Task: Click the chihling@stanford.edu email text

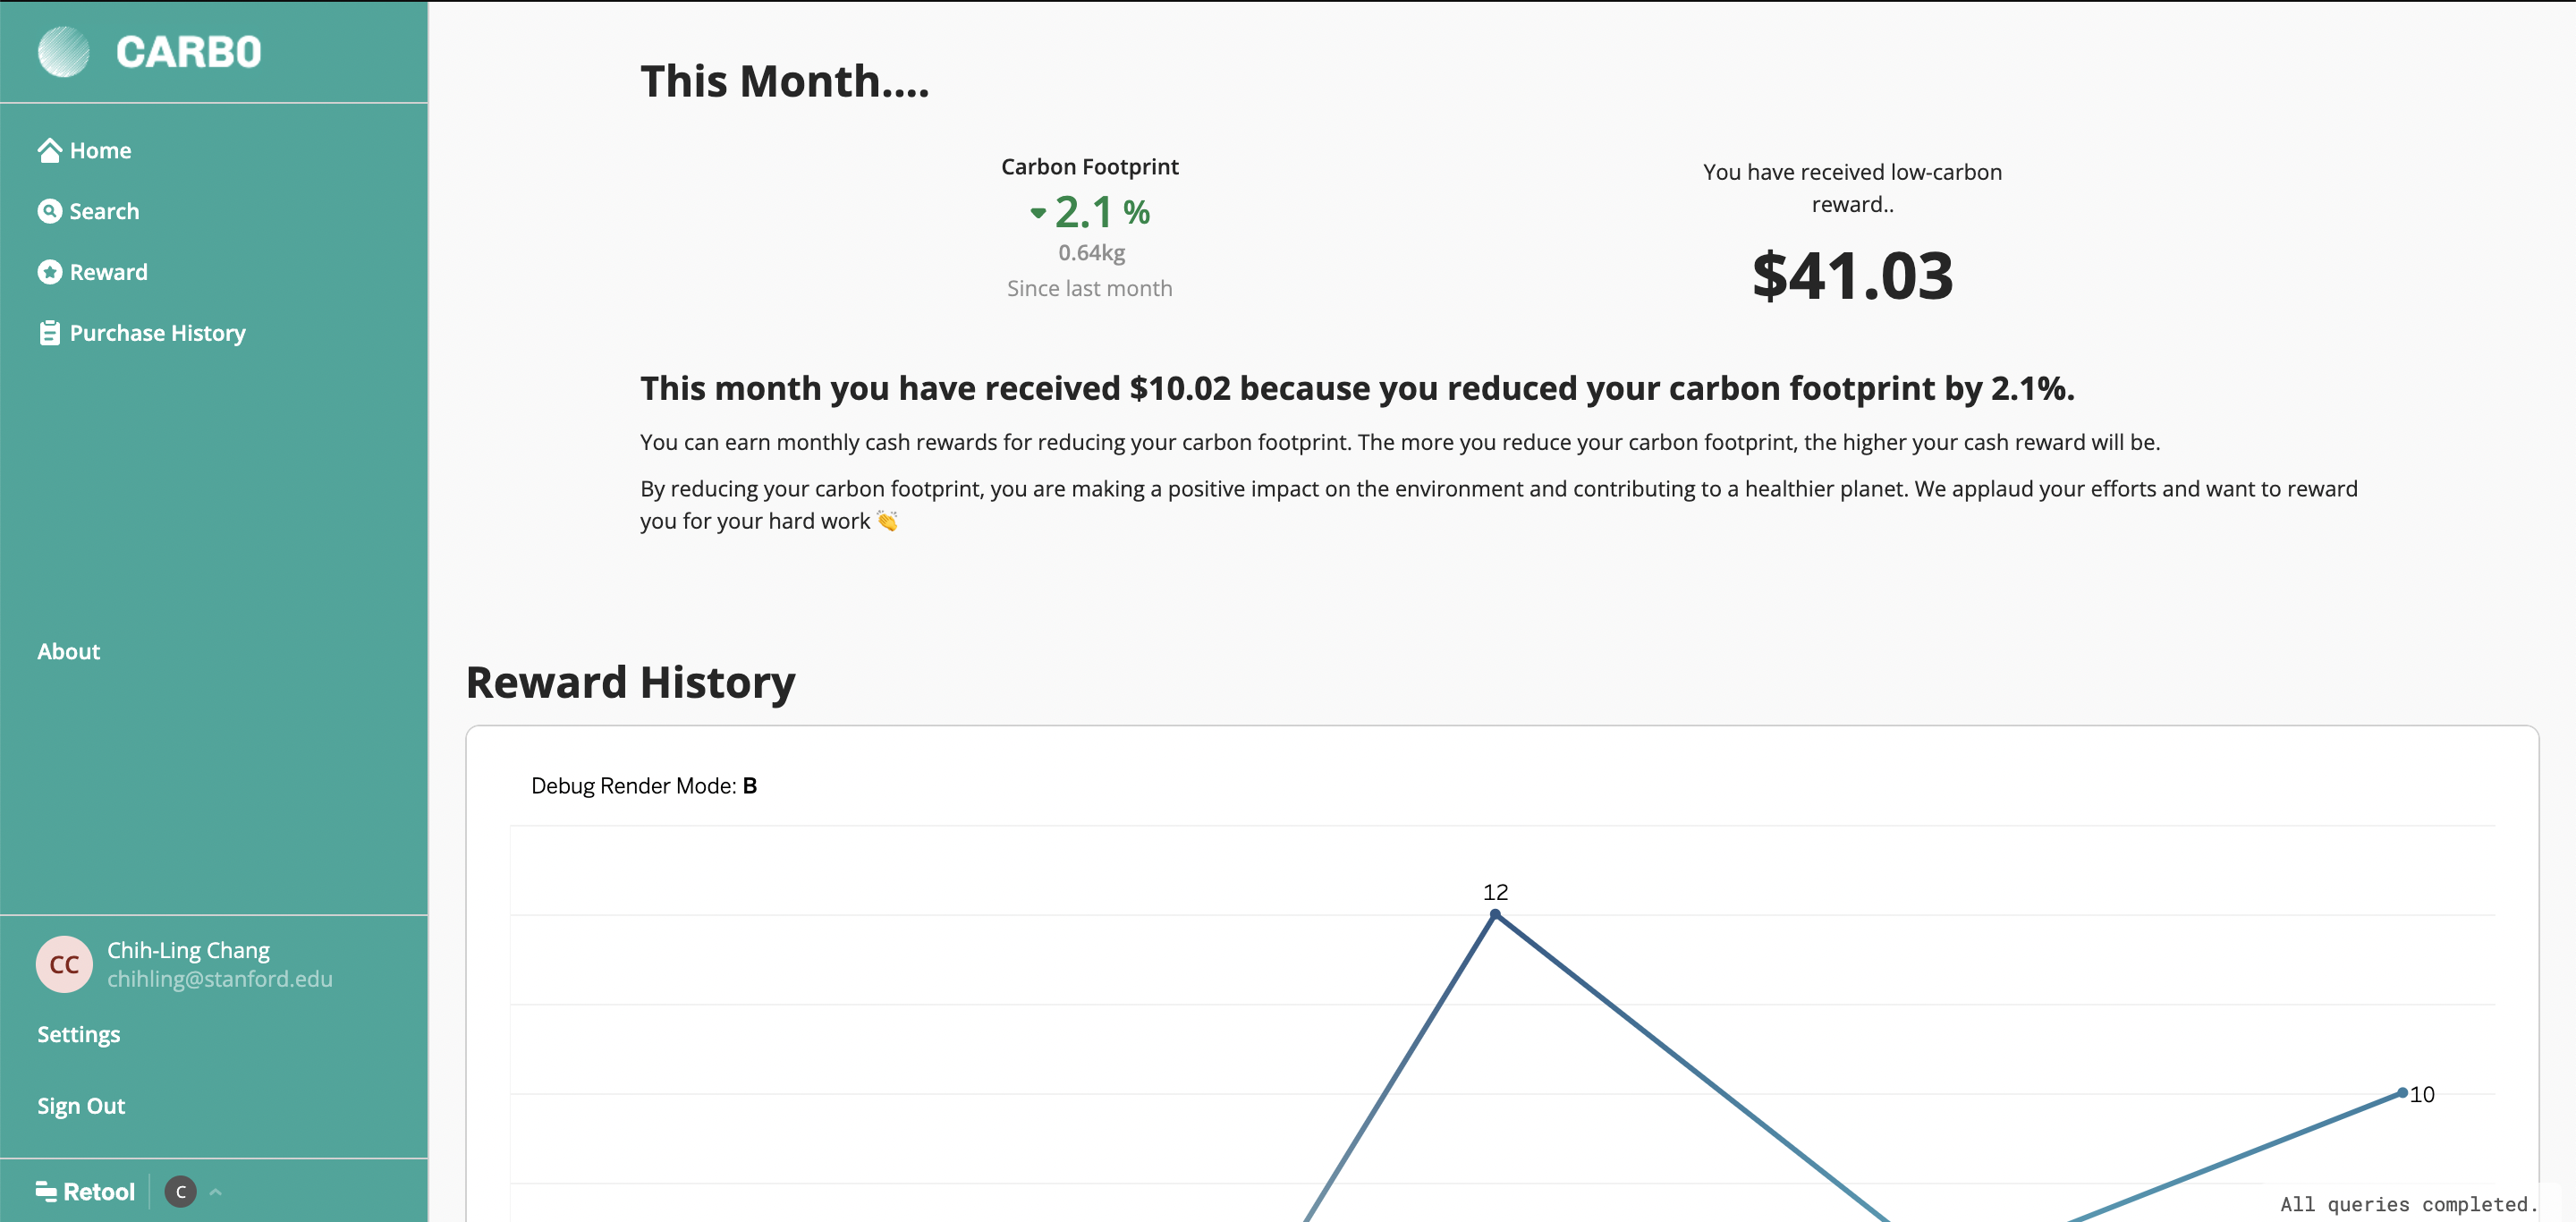Action: click(x=220, y=979)
